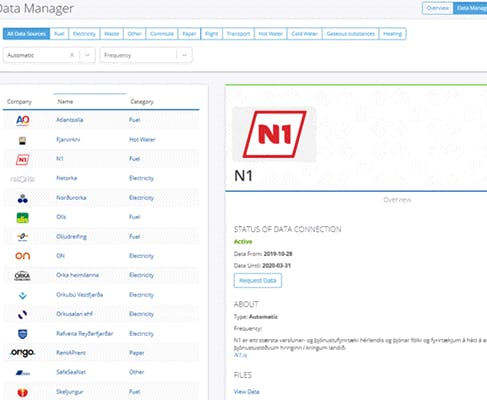Open the ON data source name

[60, 256]
